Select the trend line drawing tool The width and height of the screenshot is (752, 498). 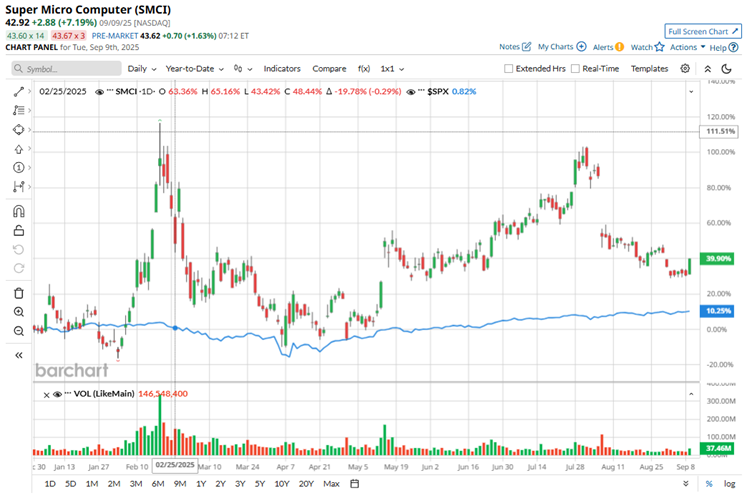[x=18, y=91]
